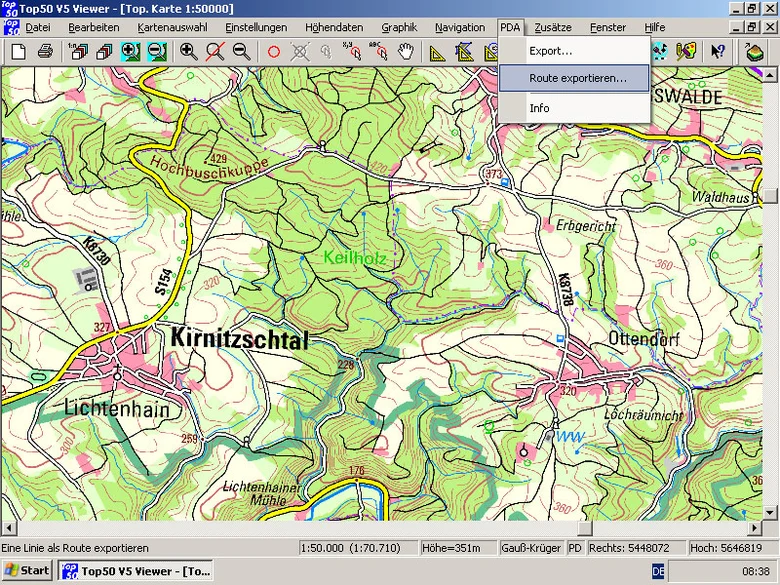Click the magnifier with red strike-through
The image size is (780, 585).
215,51
